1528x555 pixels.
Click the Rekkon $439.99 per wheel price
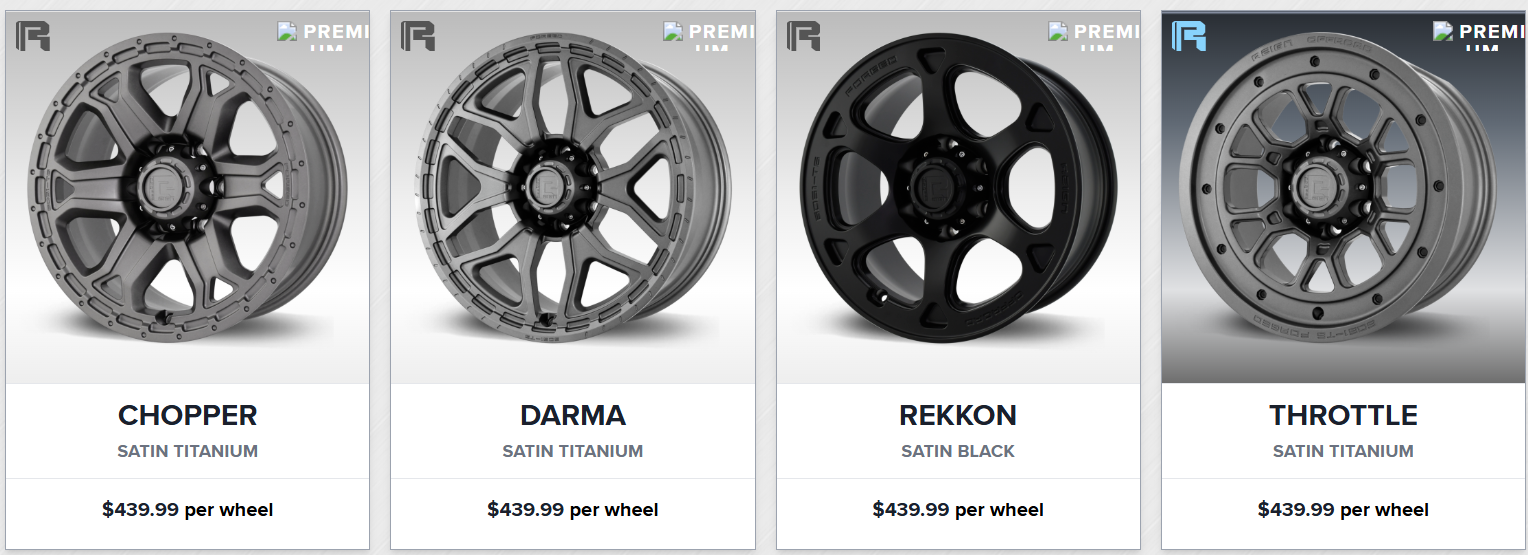[x=958, y=510]
